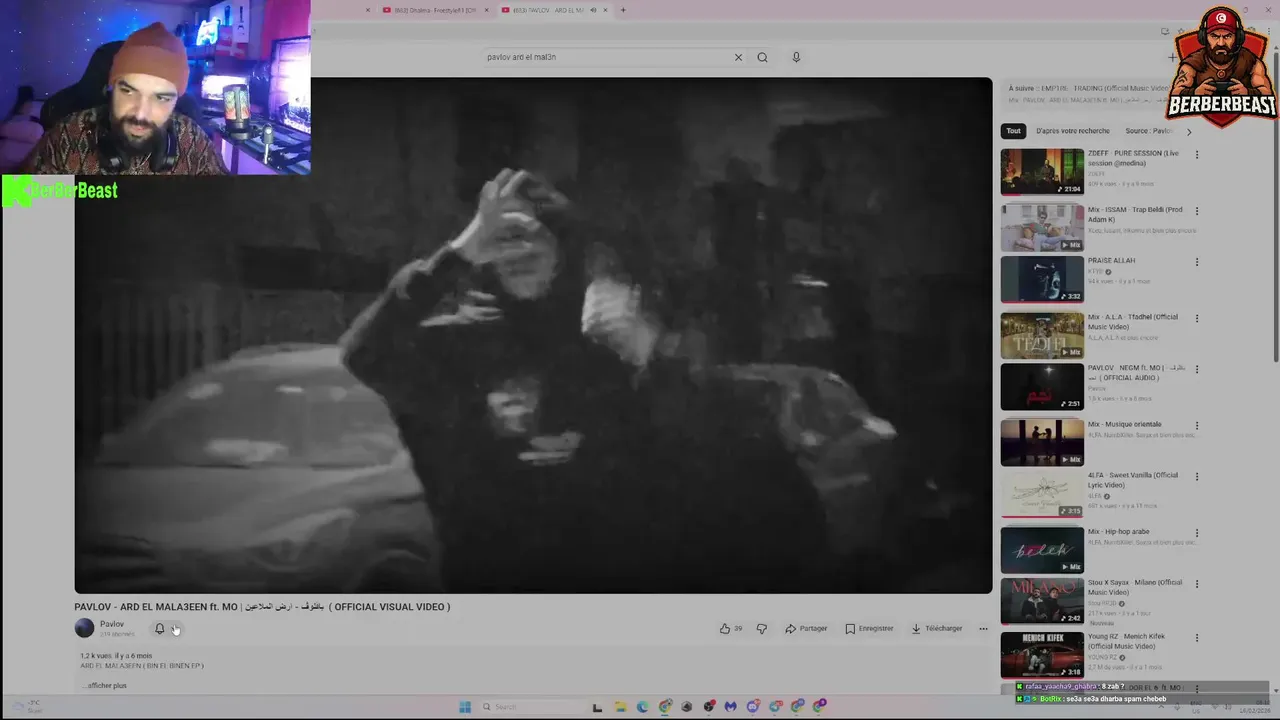
Task: Save video with Enregistrer button
Action: tap(869, 628)
